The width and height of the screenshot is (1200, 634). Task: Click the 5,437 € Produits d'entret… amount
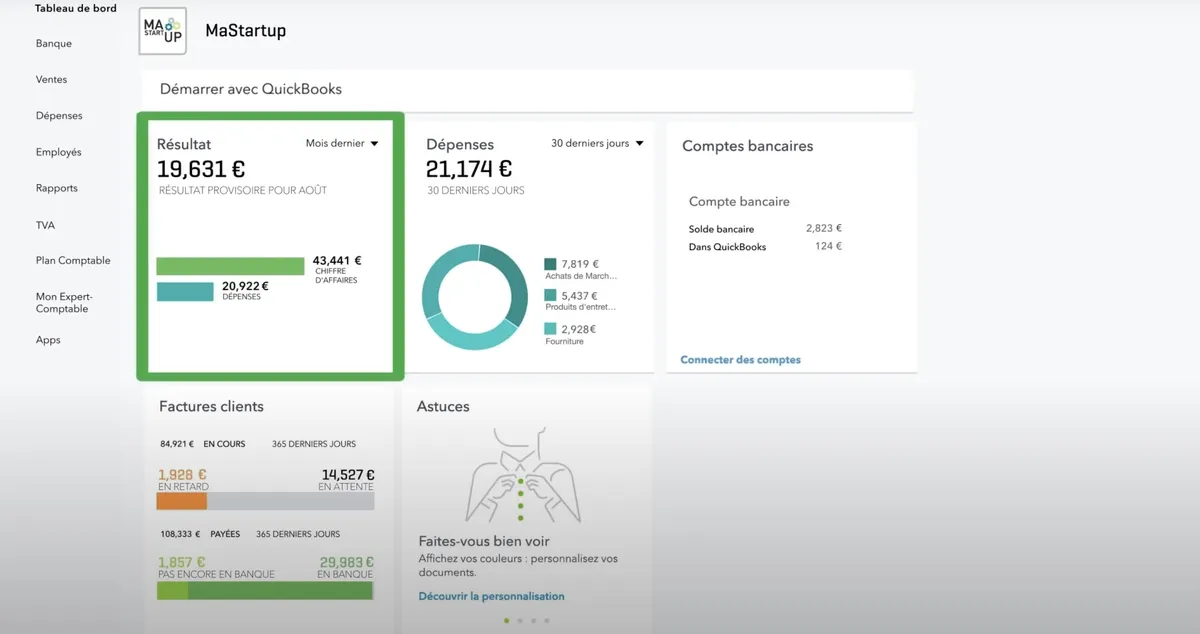click(x=580, y=296)
